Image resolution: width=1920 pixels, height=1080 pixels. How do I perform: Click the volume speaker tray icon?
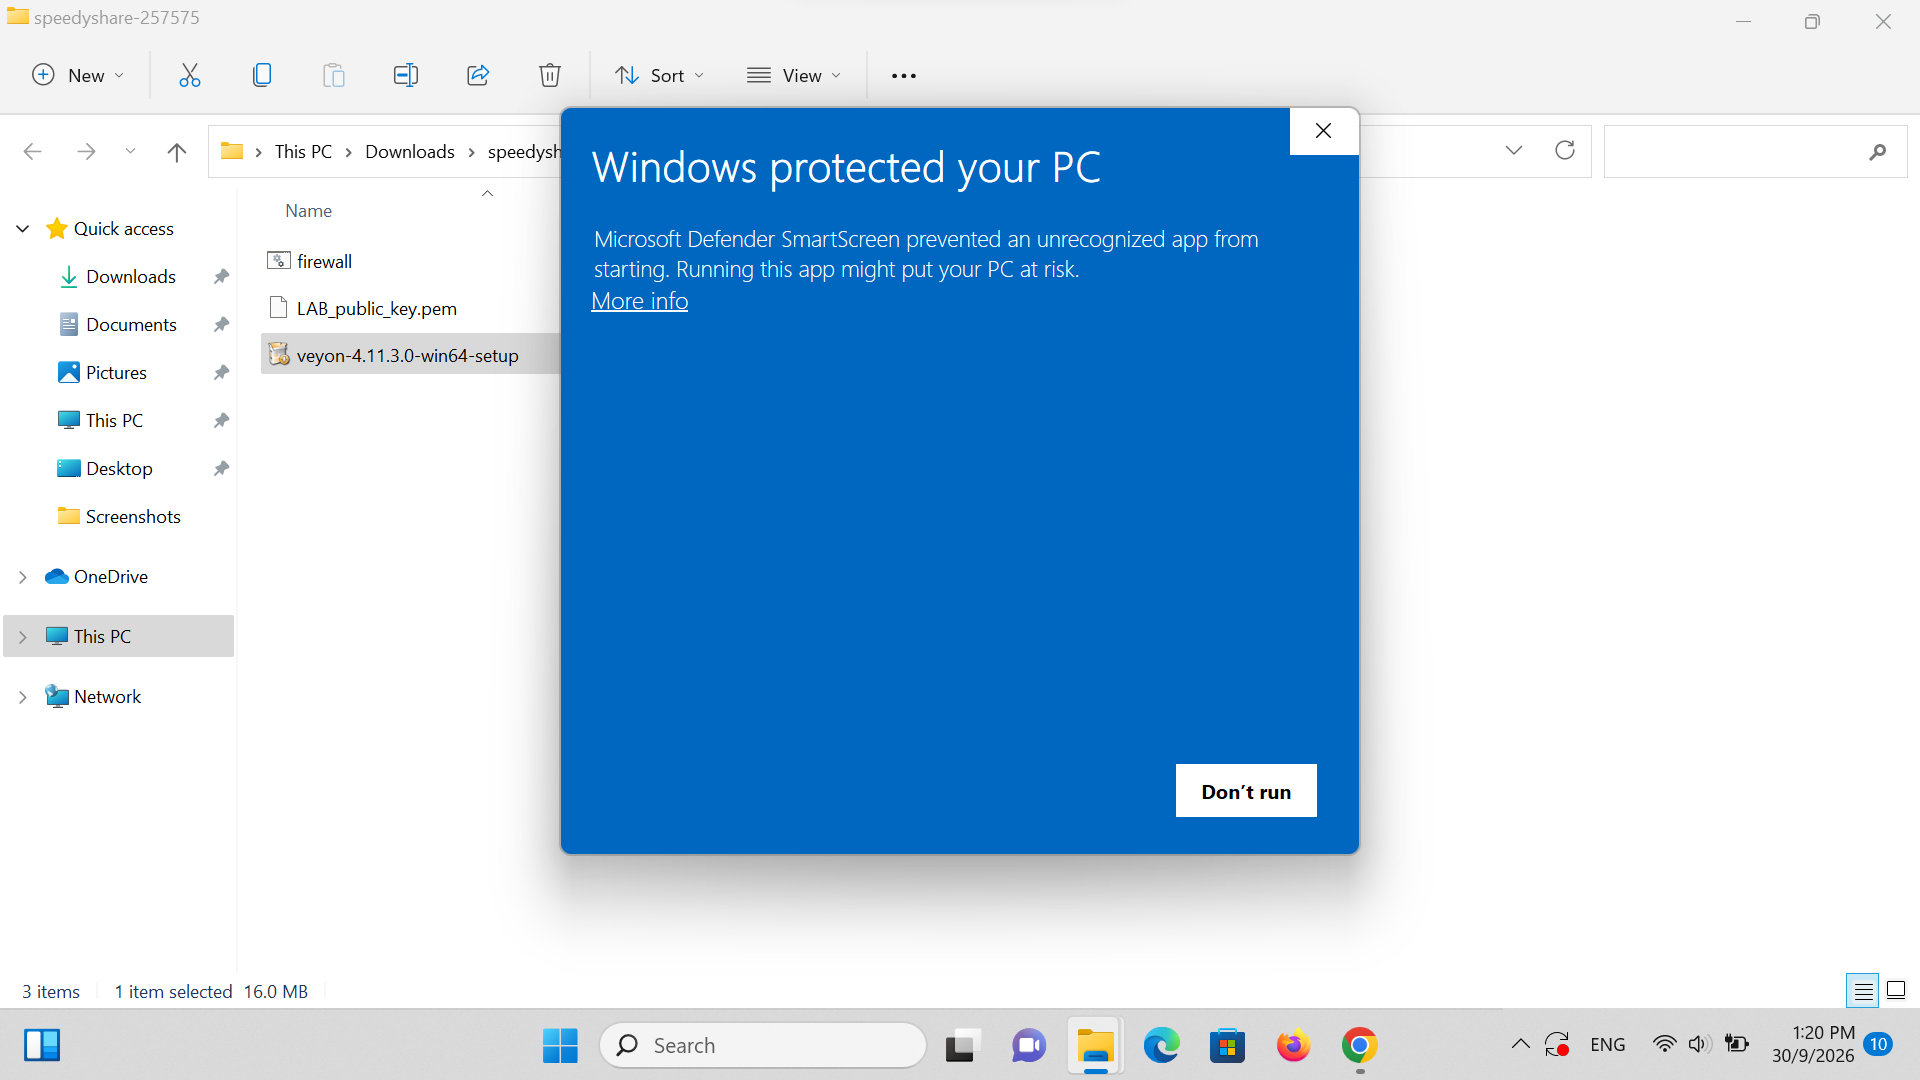[x=1699, y=1045]
